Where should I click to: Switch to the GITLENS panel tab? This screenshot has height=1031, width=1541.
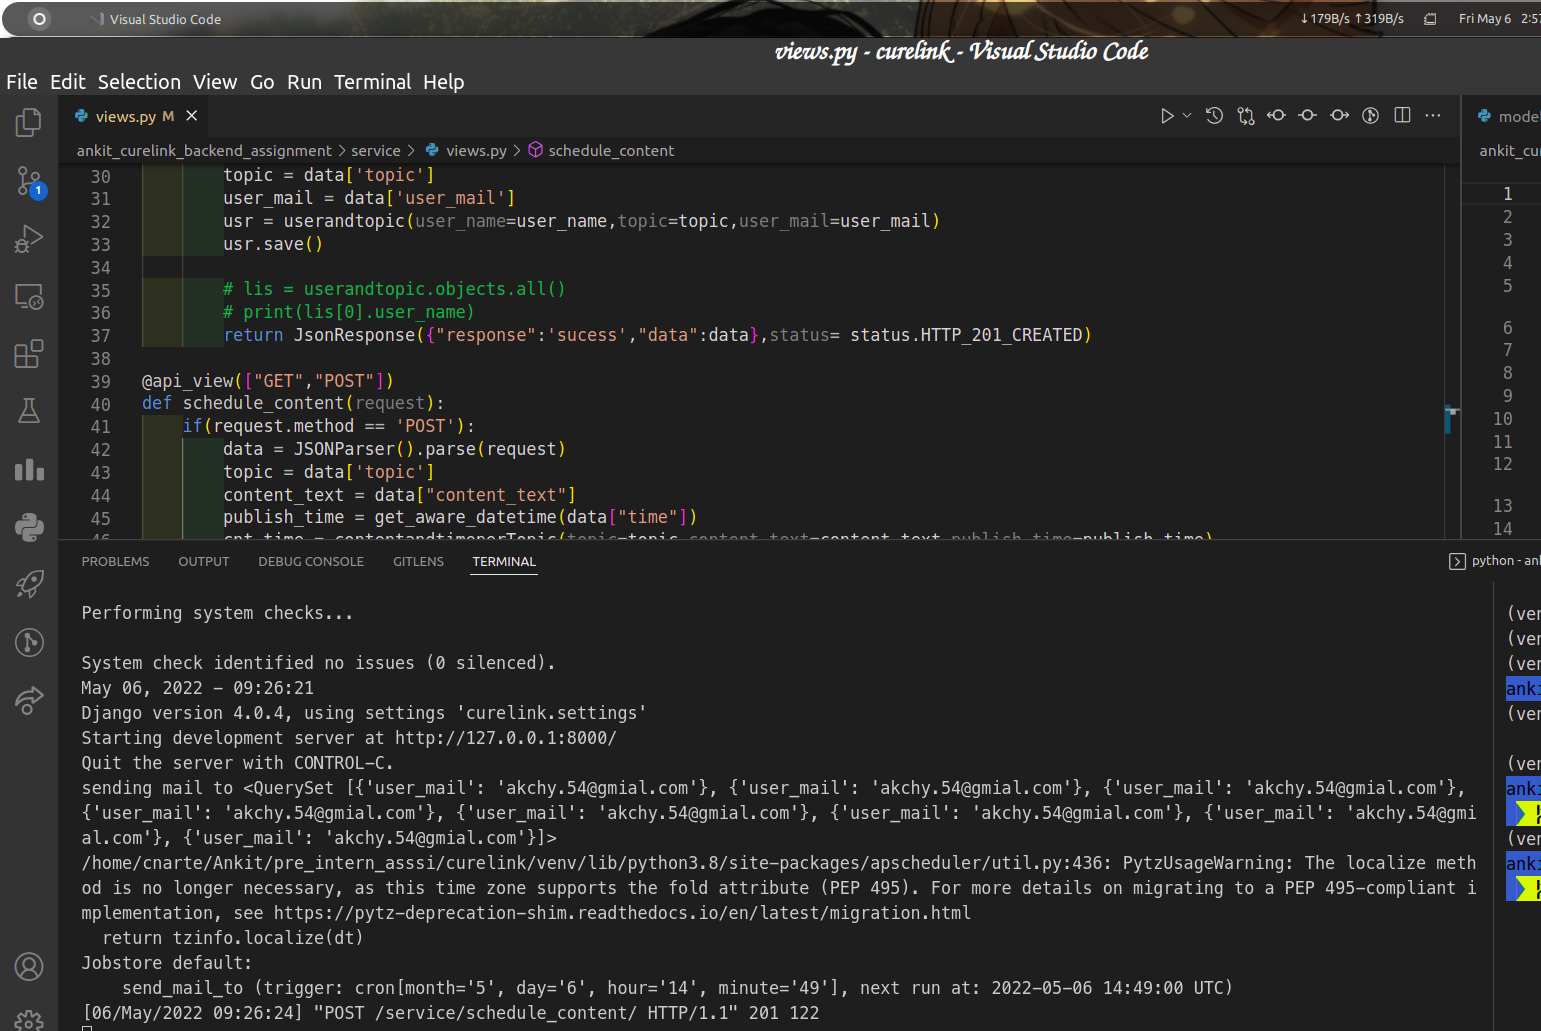click(418, 562)
